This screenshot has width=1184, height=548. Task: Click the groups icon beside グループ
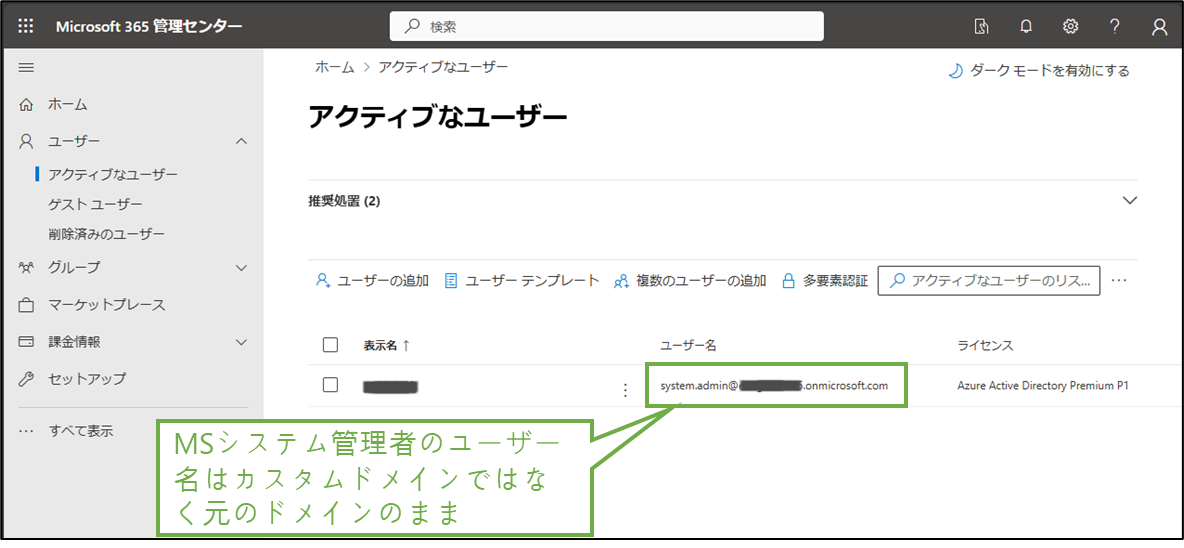[x=26, y=267]
